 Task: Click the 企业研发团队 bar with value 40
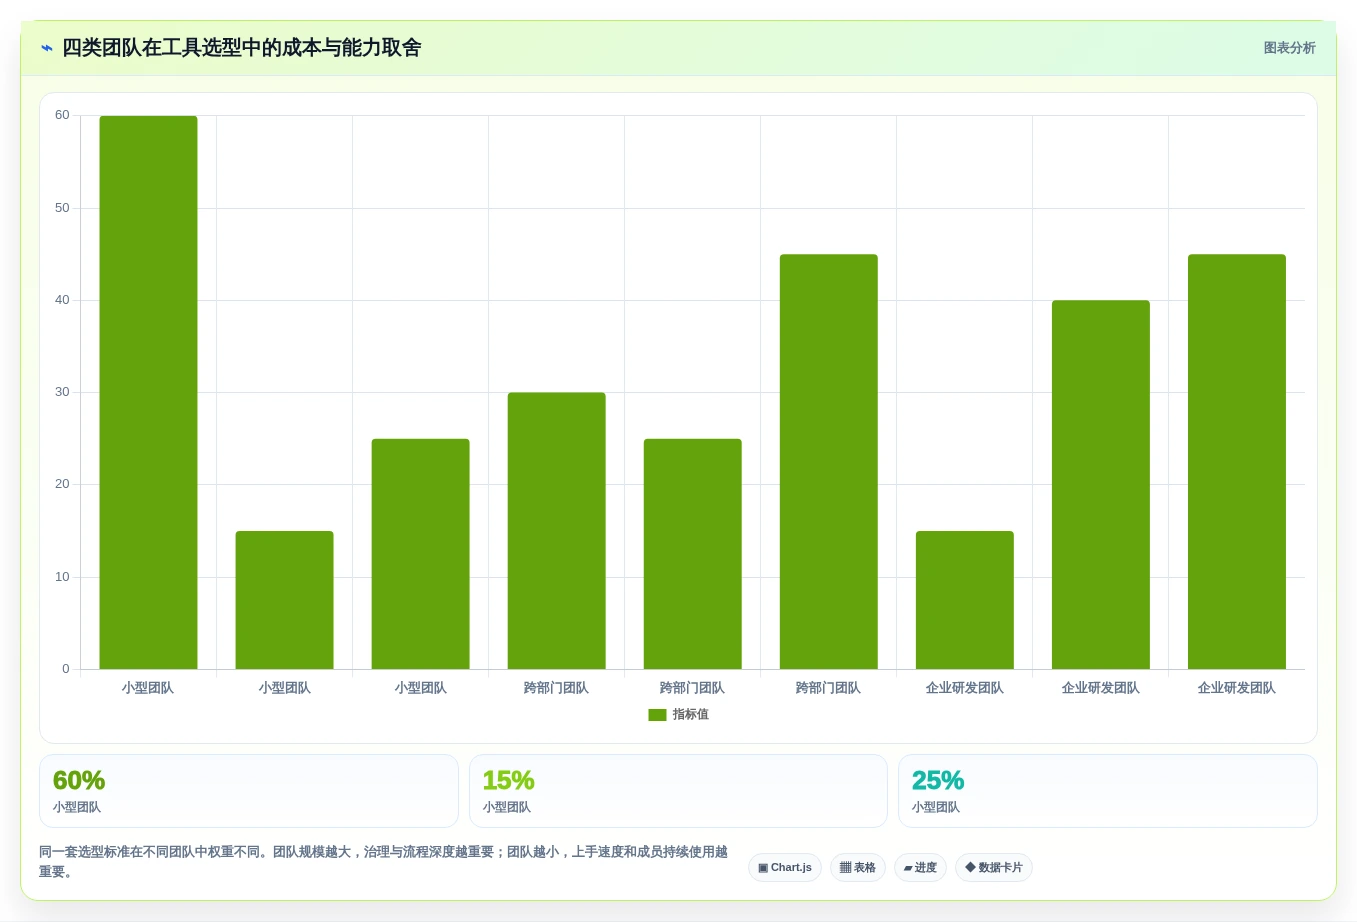tap(1101, 485)
